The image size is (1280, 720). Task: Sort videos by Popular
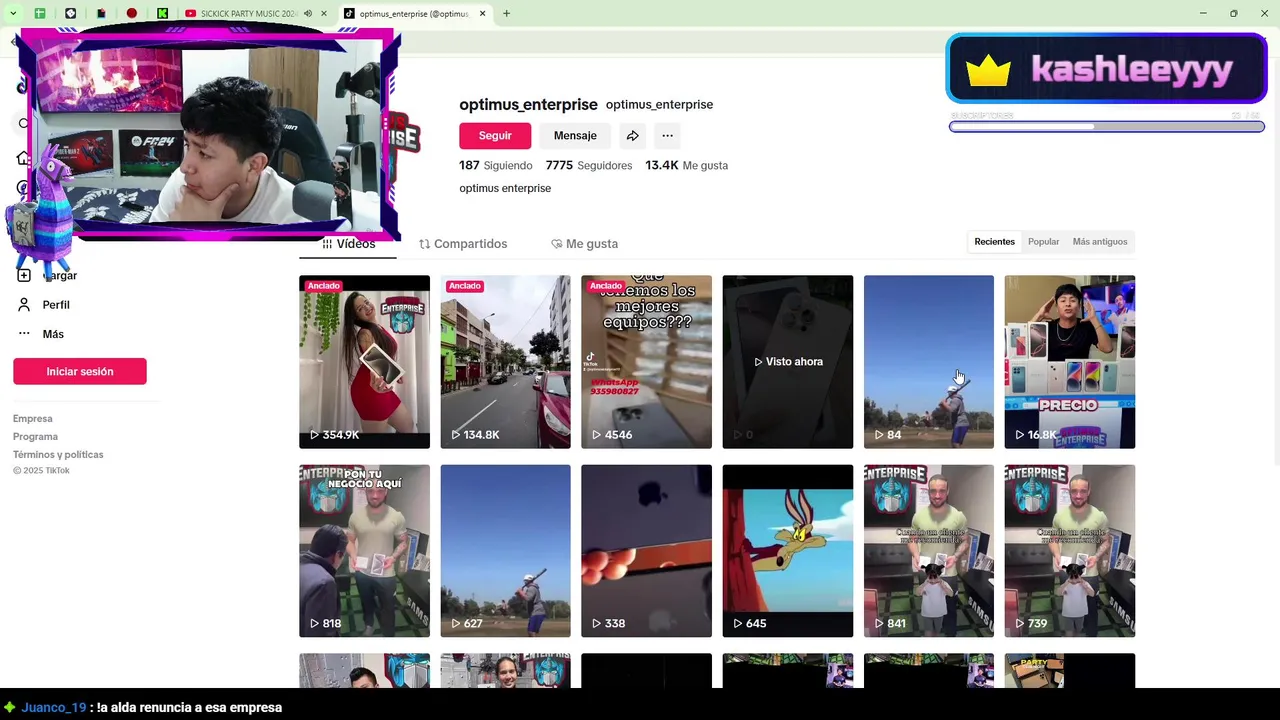[1043, 242]
